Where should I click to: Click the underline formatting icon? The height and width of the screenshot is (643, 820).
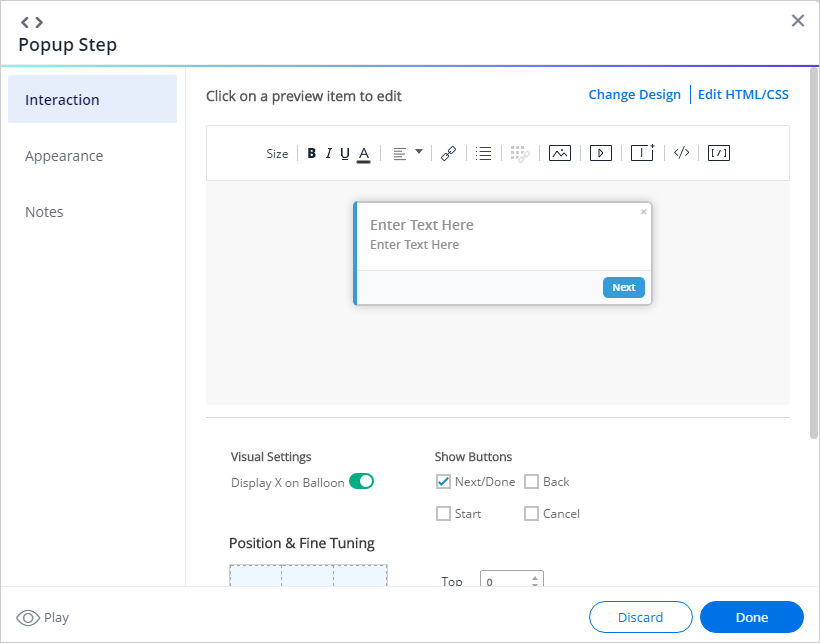coord(345,153)
